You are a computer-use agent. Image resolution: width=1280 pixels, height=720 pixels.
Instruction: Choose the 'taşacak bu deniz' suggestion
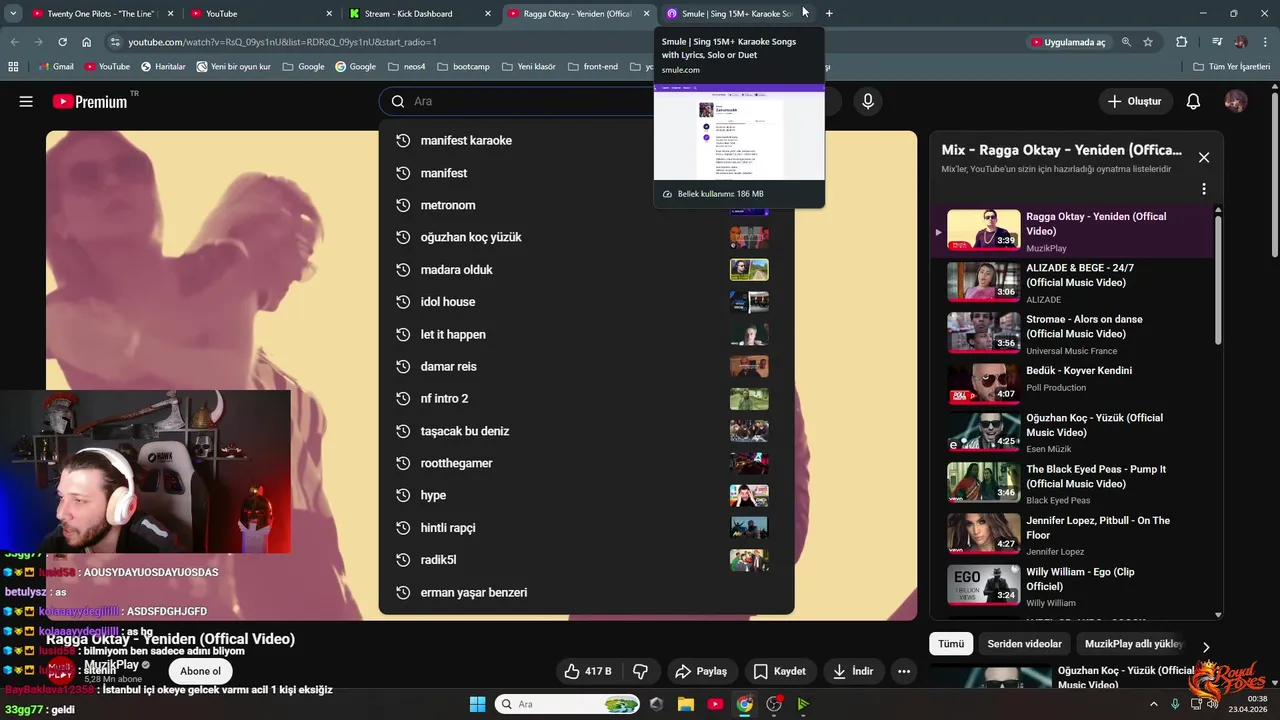pyautogui.click(x=586, y=431)
